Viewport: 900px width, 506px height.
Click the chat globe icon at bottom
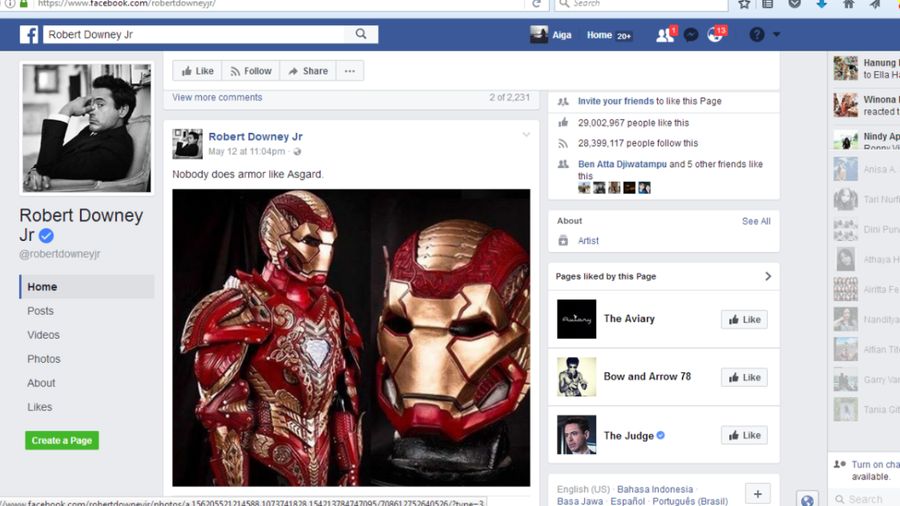coord(807,500)
